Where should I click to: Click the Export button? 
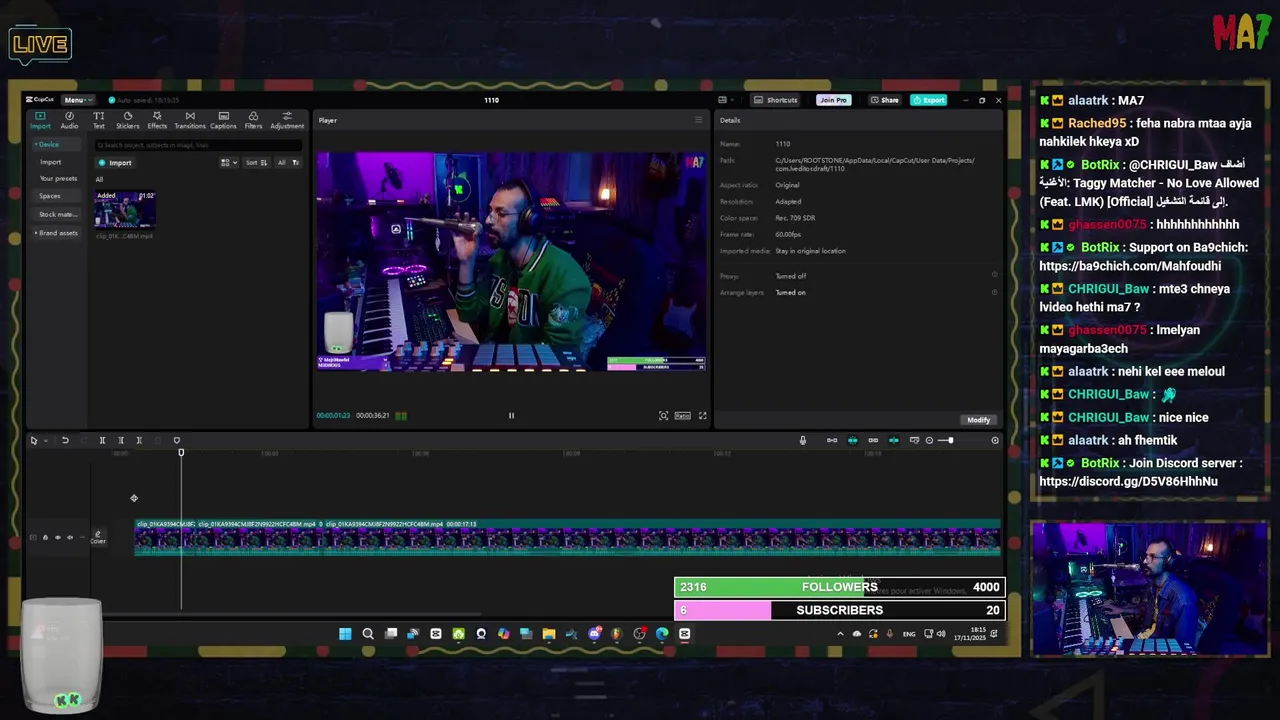click(929, 100)
